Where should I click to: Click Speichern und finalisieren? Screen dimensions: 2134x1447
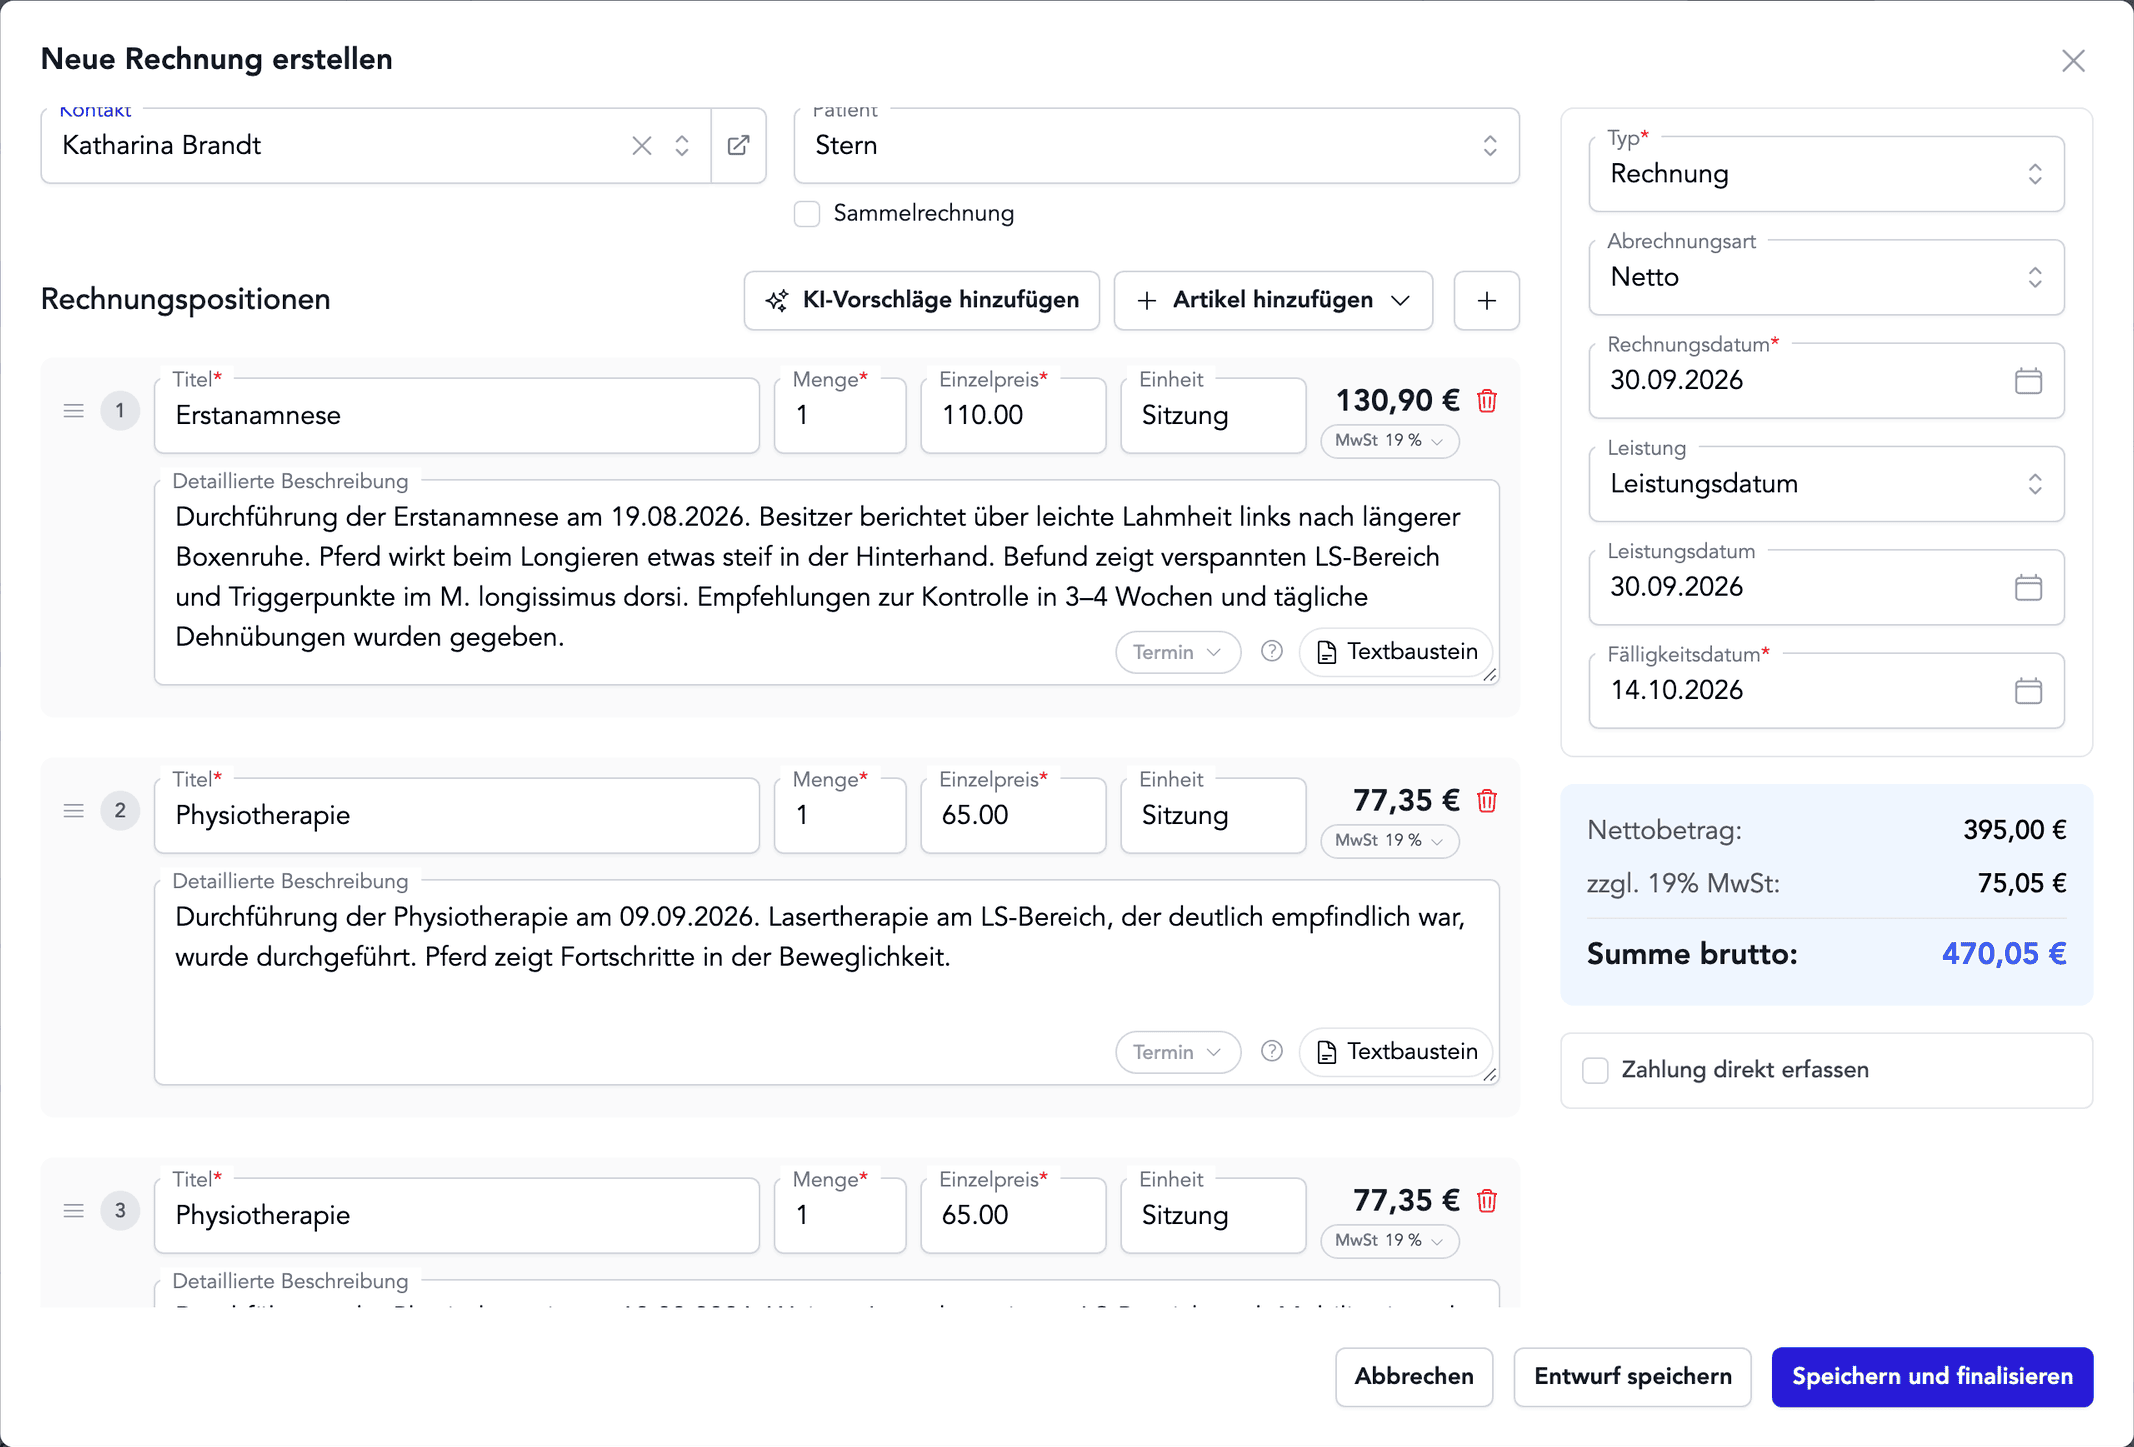tap(1932, 1377)
